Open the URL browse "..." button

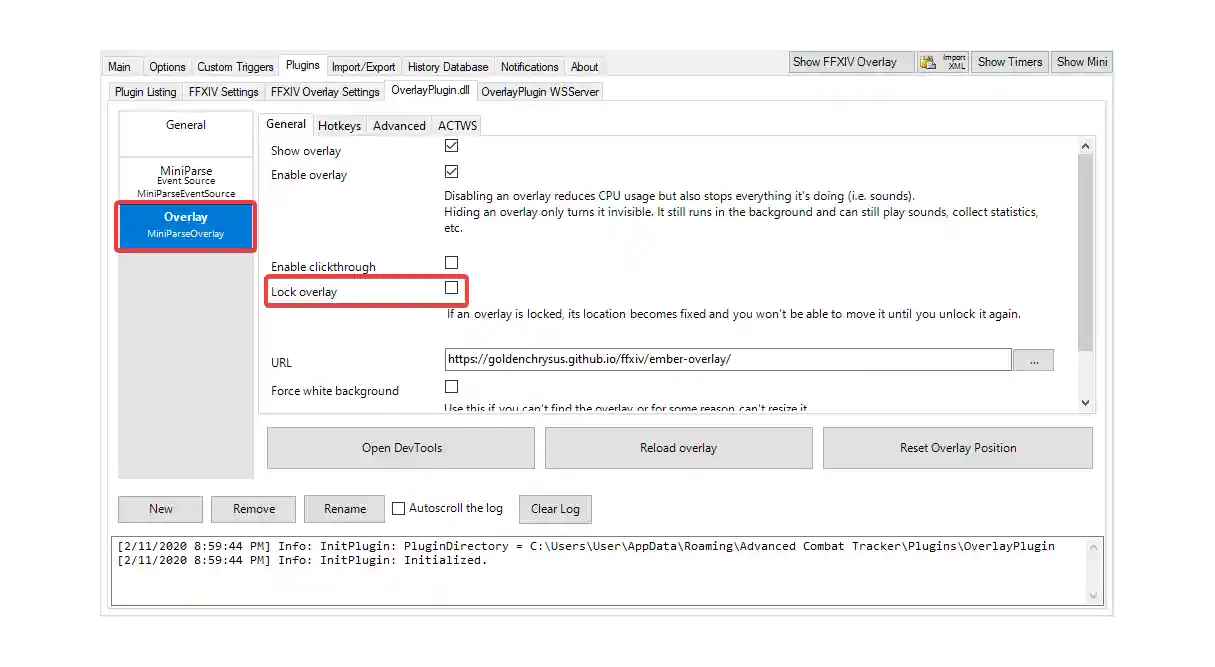(x=1033, y=359)
